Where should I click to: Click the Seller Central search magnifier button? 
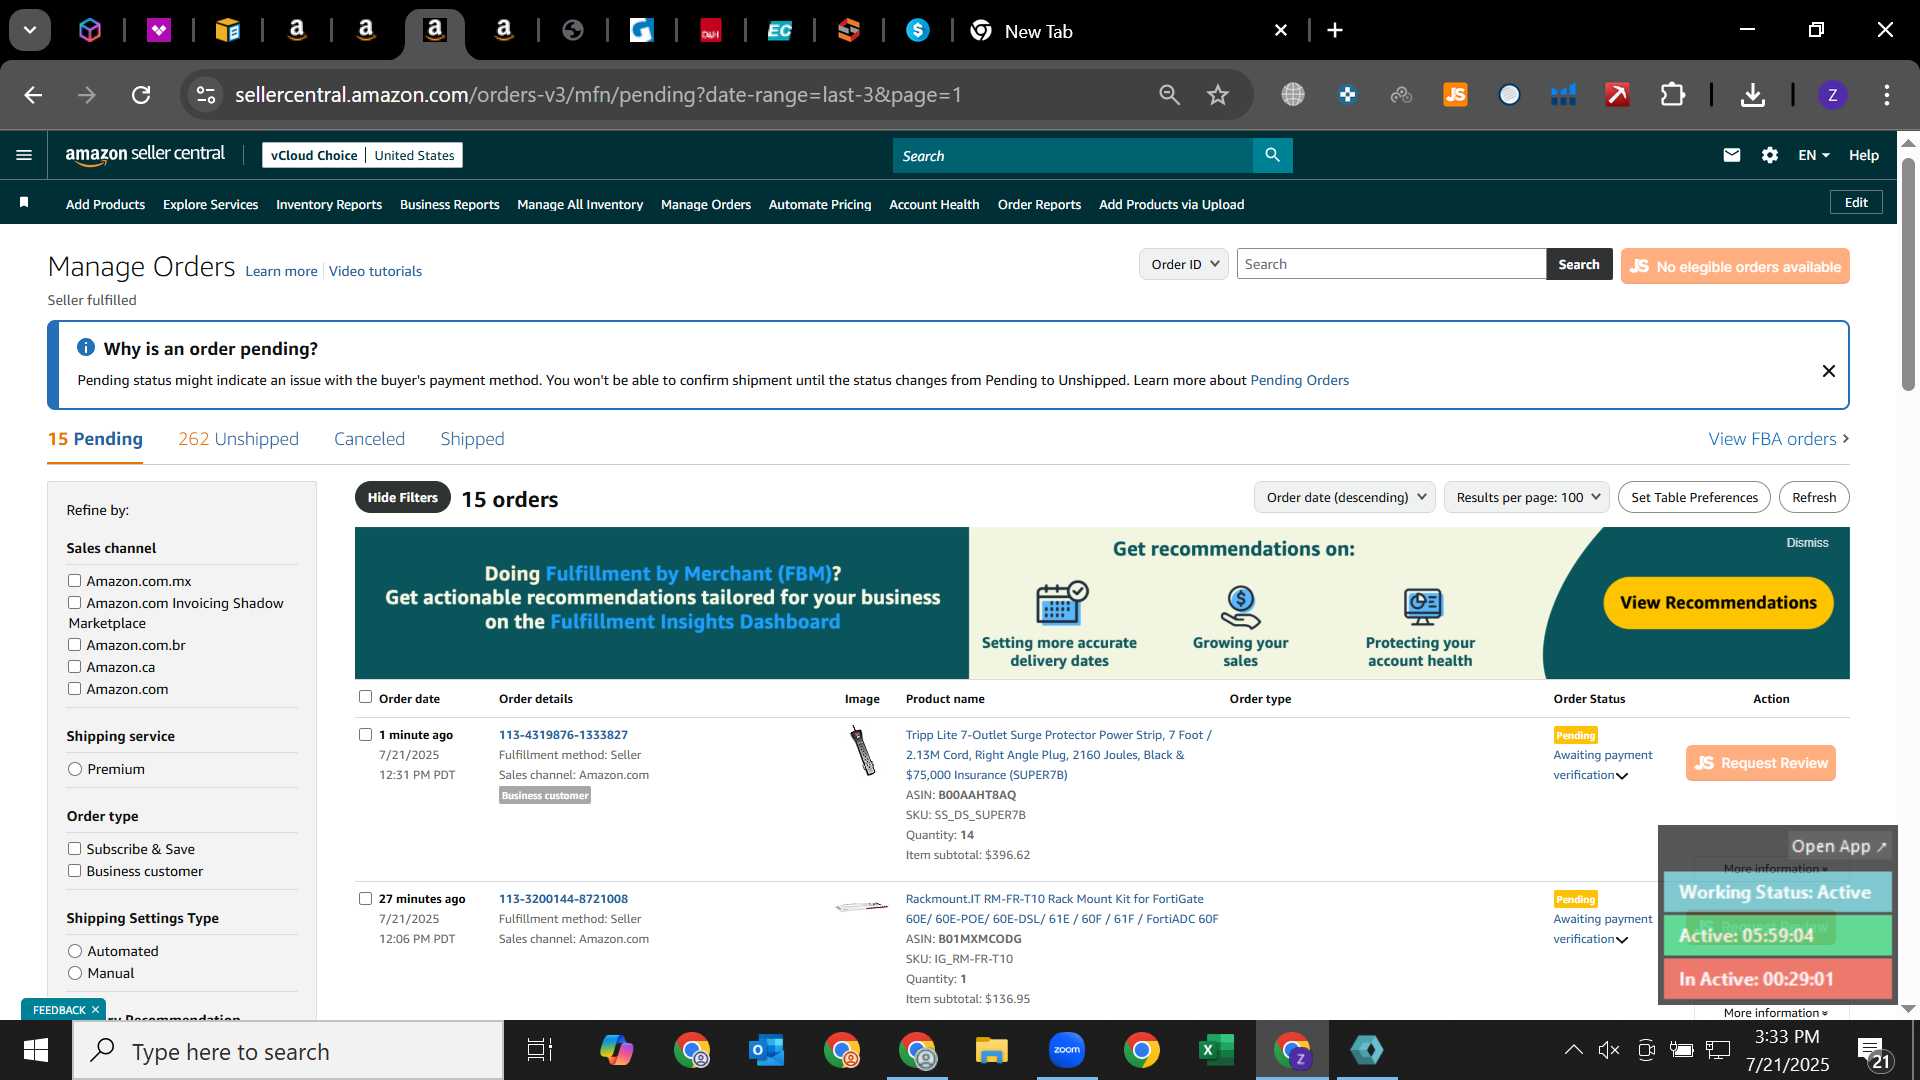click(1272, 155)
